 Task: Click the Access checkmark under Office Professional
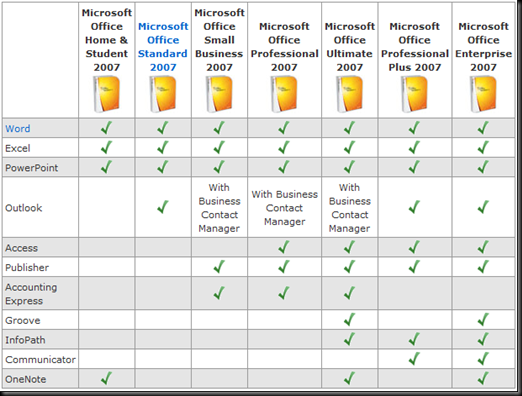(x=284, y=247)
